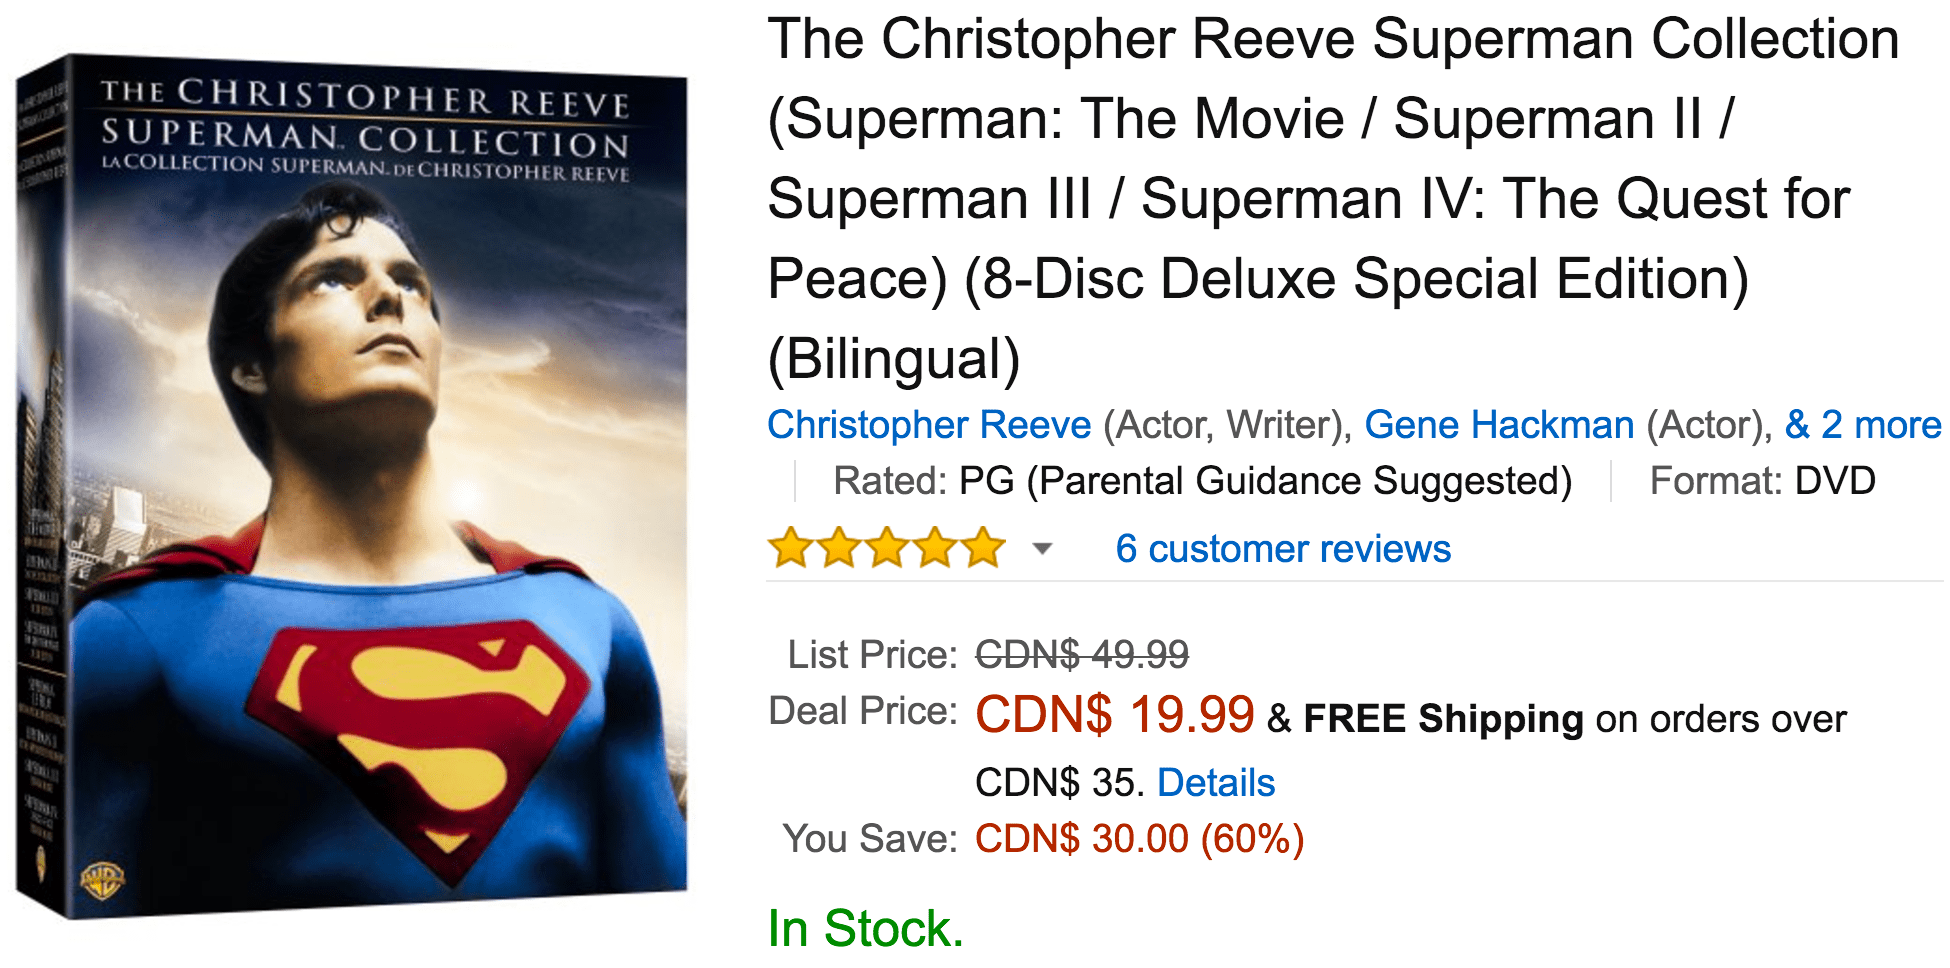Open the rating breakdown dropdown arrow
This screenshot has width=1950, height=968.
tap(1042, 548)
